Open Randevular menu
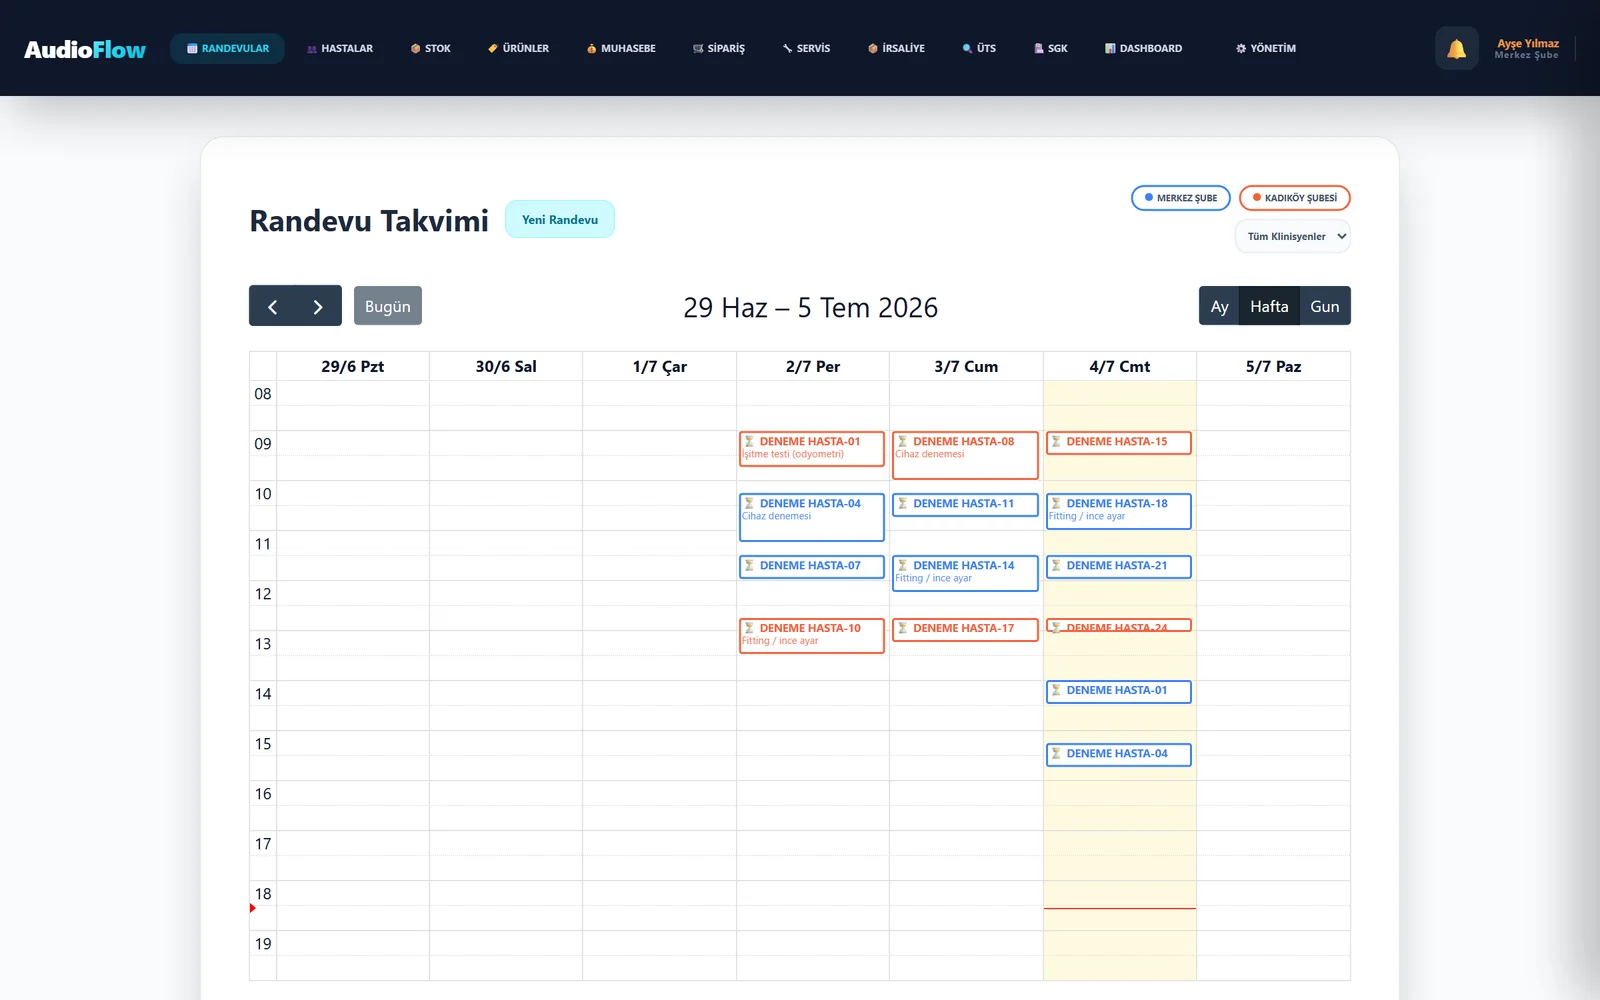Viewport: 1600px width, 1000px height. tap(227, 48)
